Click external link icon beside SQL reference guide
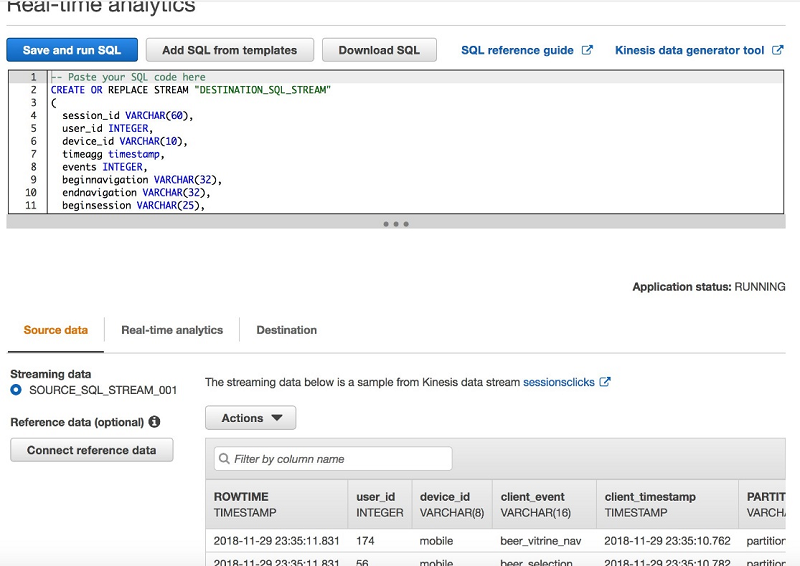Viewport: 800px width, 566px height. tap(587, 50)
